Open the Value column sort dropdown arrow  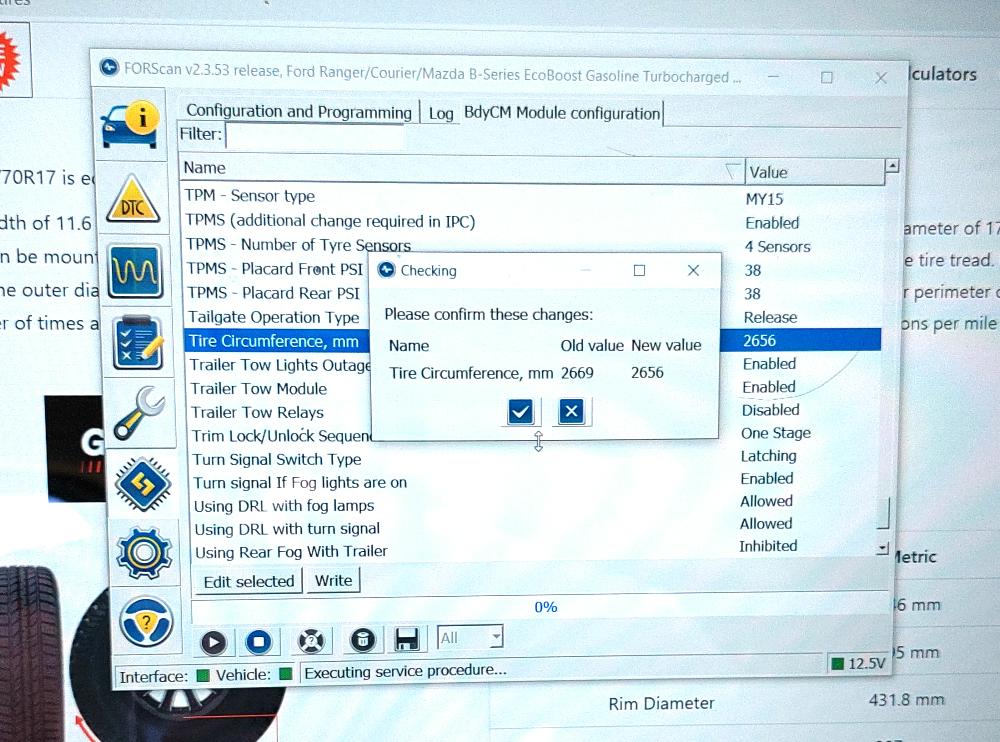[x=734, y=171]
